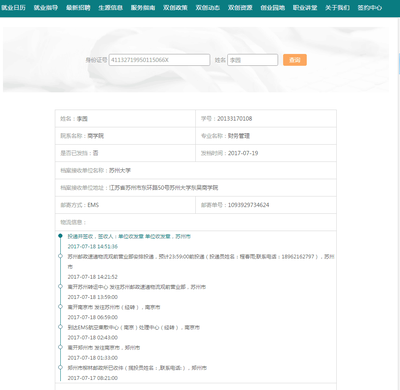Select the mailing method EMS cell
Image resolution: width=400 pixels, height=390 pixels.
click(x=125, y=205)
